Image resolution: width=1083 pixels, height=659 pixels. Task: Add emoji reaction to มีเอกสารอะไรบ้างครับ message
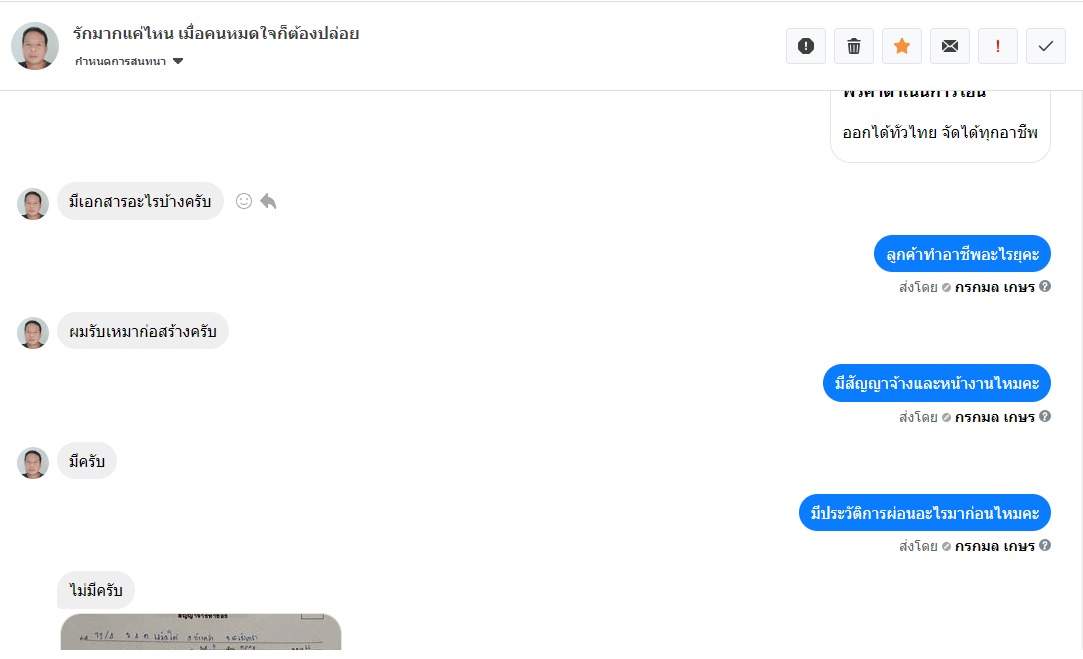(x=244, y=201)
